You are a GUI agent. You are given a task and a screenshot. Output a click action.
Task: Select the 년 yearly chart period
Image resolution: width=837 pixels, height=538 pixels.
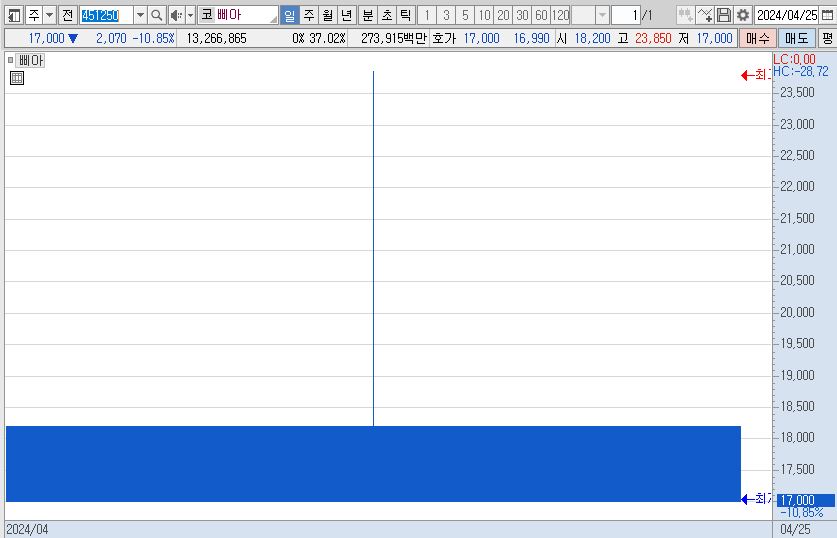(x=346, y=15)
